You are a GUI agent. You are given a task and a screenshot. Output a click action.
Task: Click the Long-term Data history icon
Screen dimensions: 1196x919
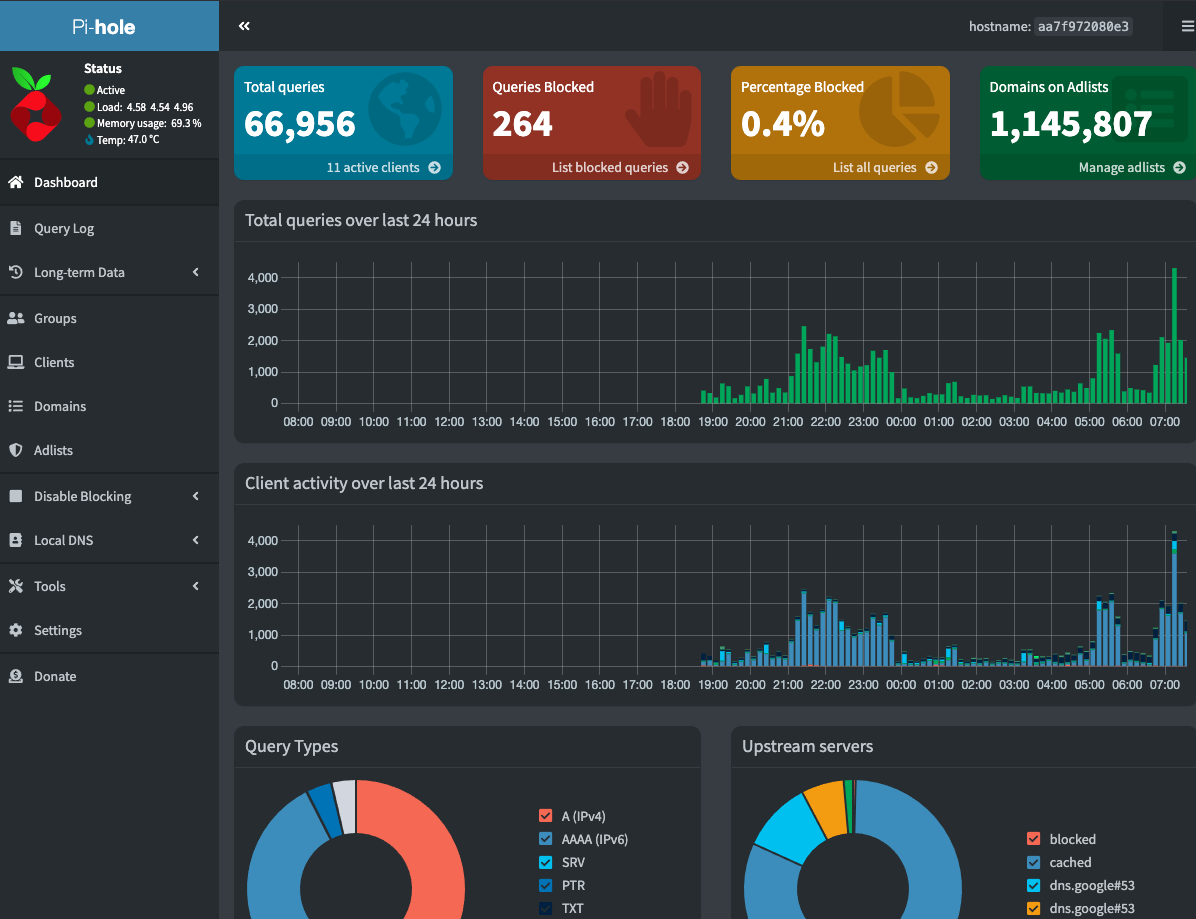[15, 272]
